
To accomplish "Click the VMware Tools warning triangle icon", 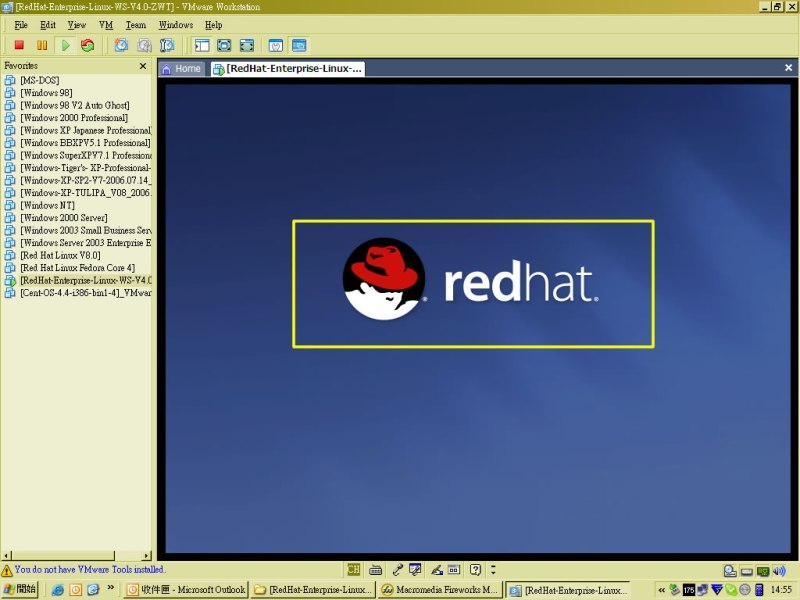I will point(7,570).
